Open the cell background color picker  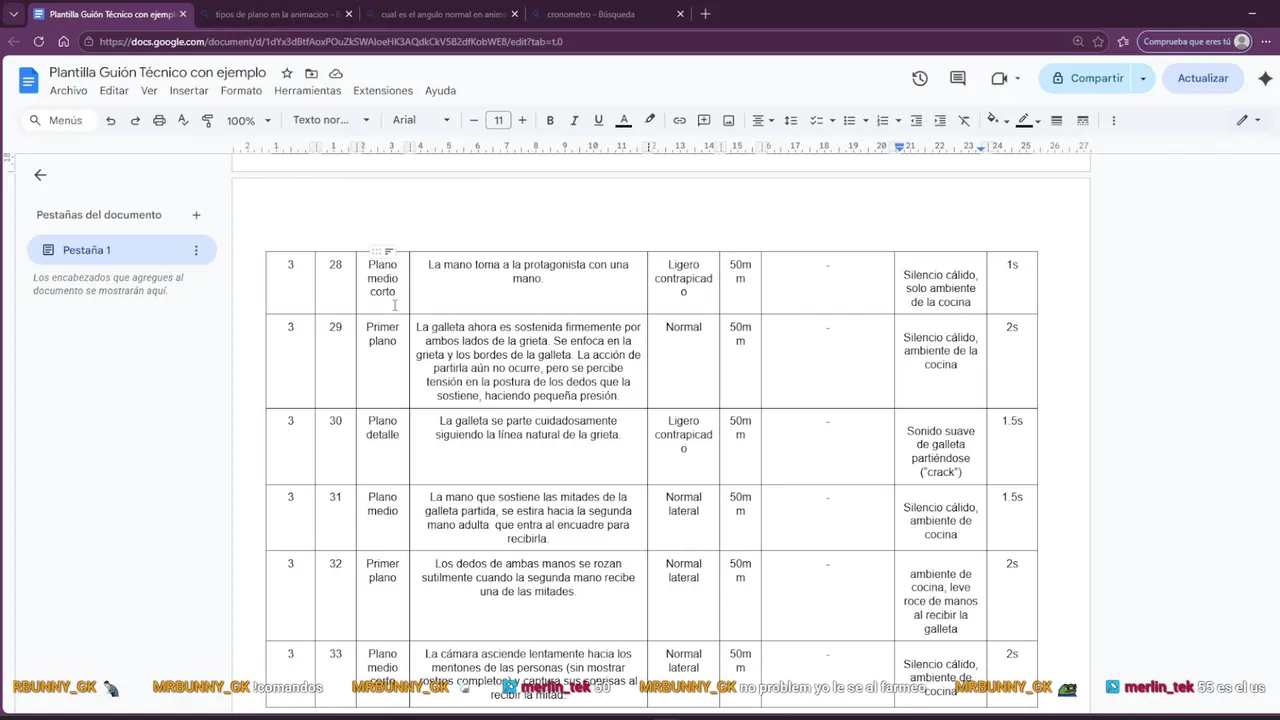[997, 120]
